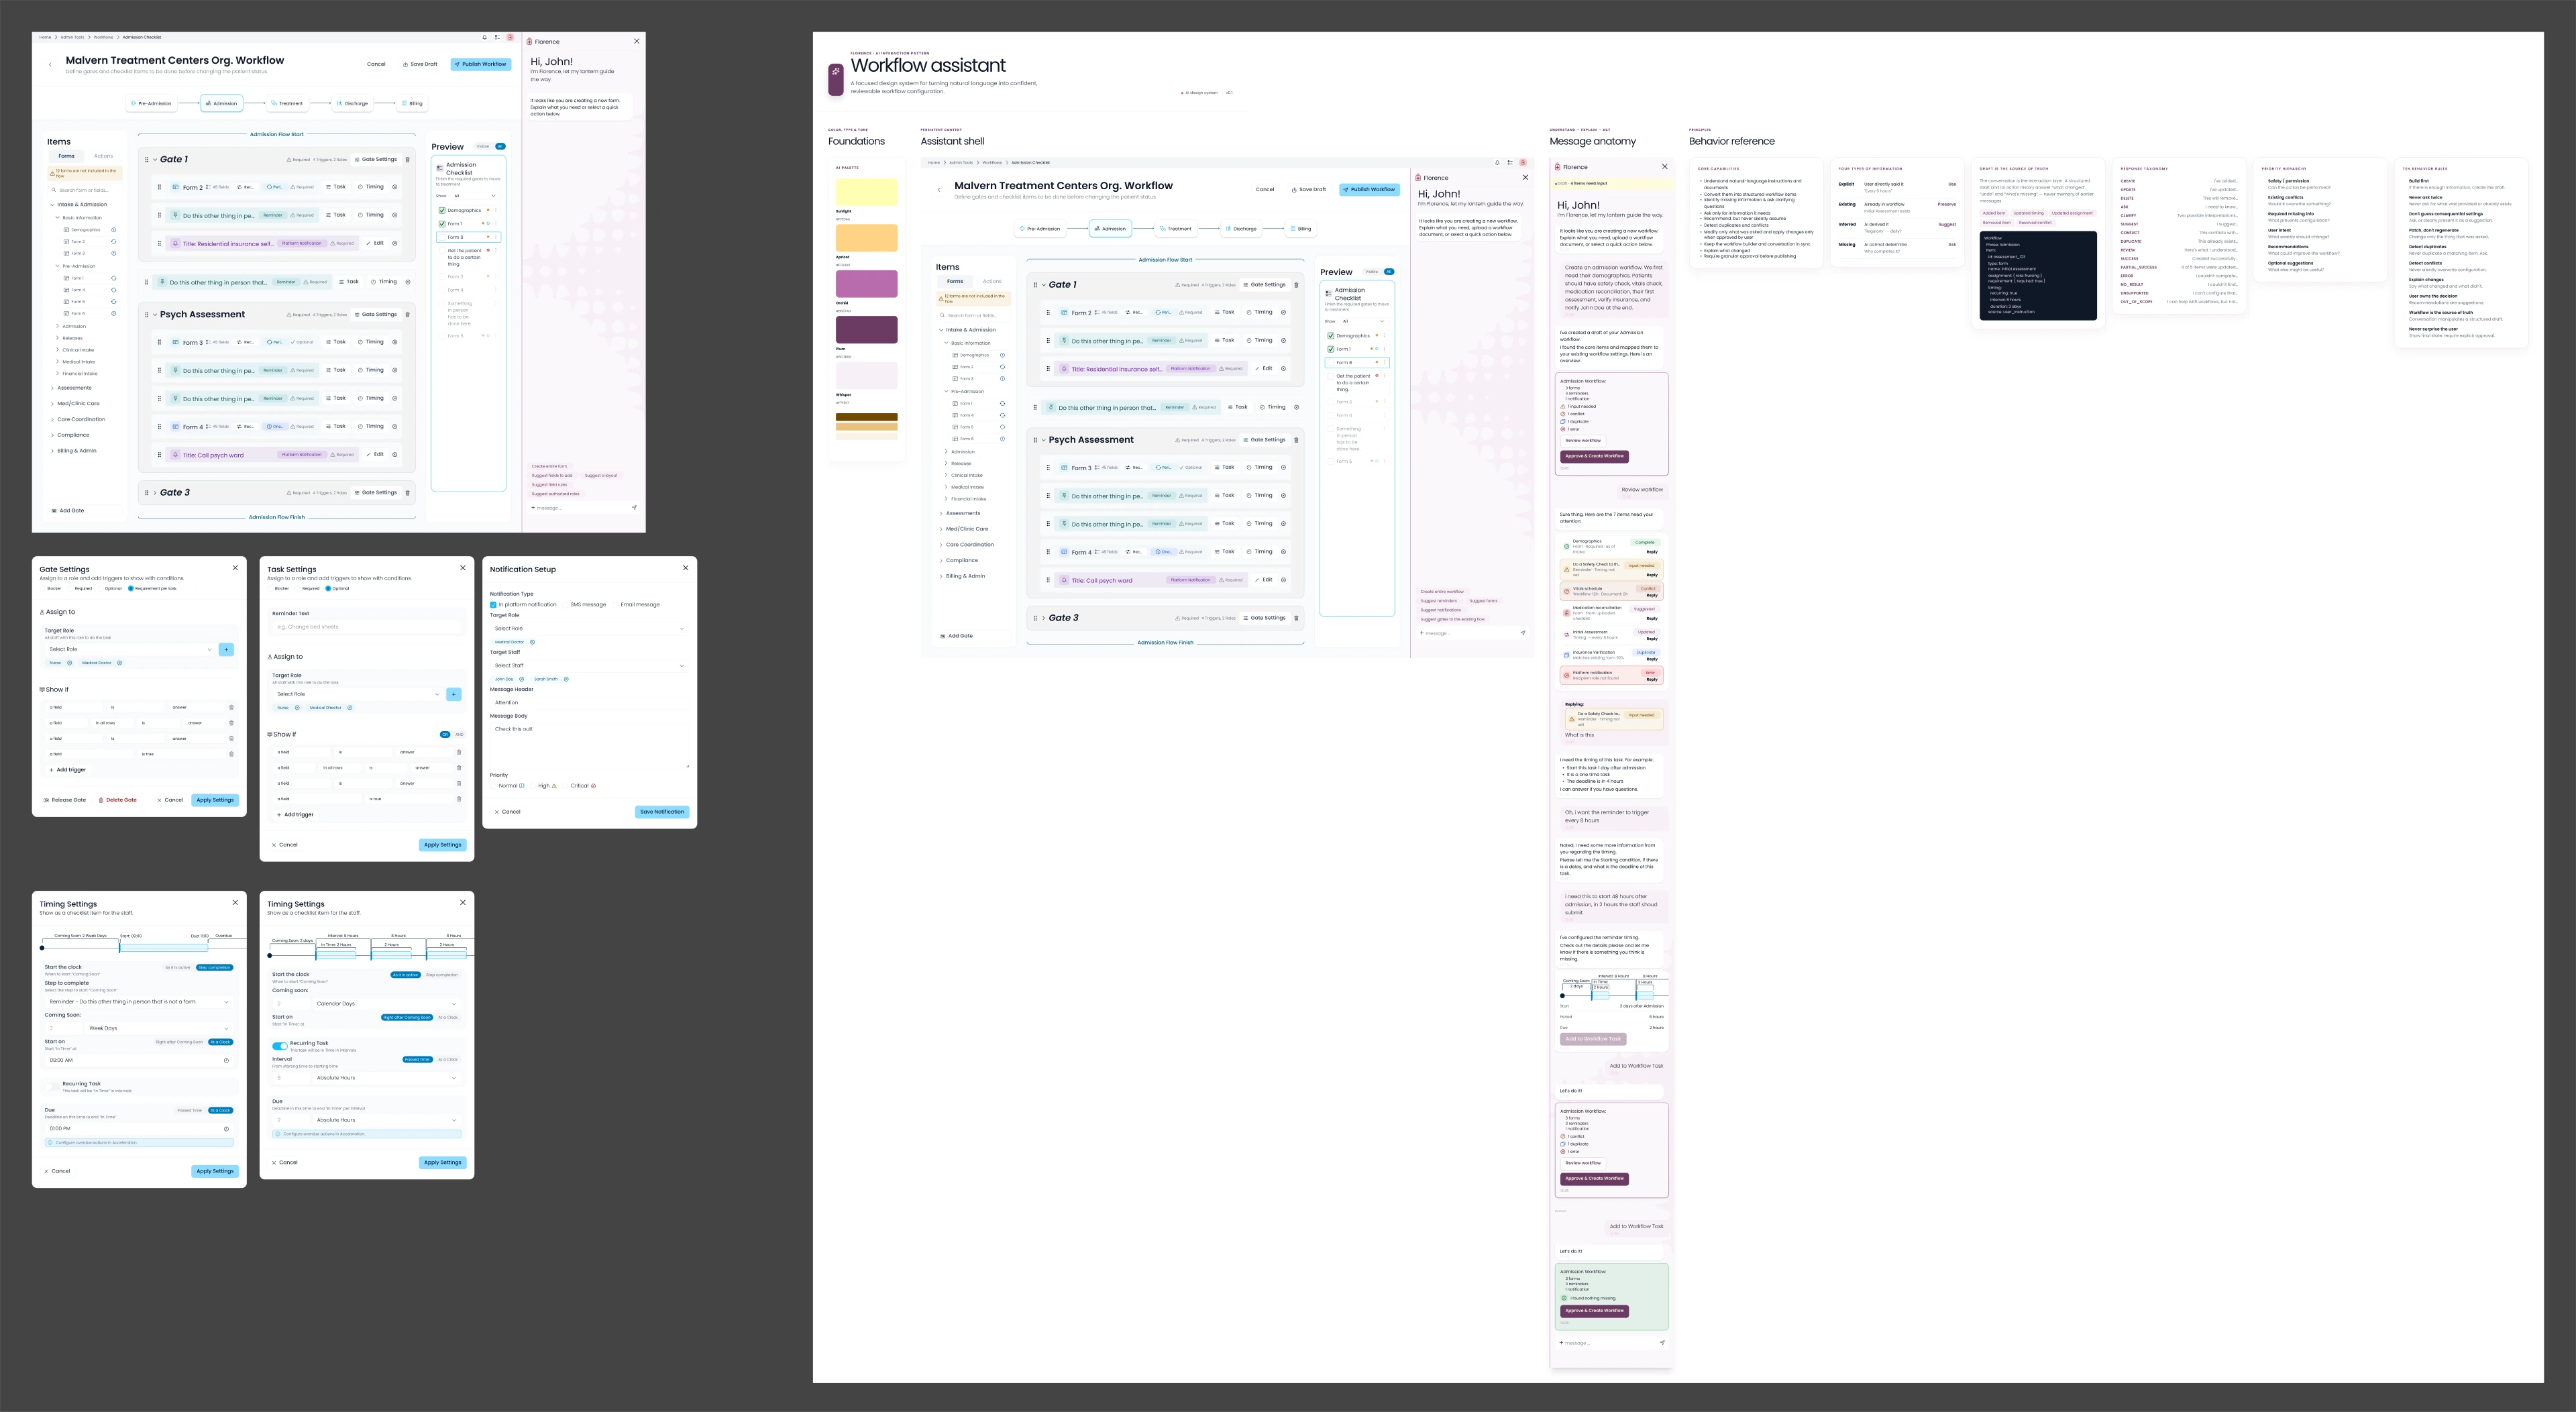Check the SMS message checkbox
The image size is (2576, 1412).
(566, 604)
